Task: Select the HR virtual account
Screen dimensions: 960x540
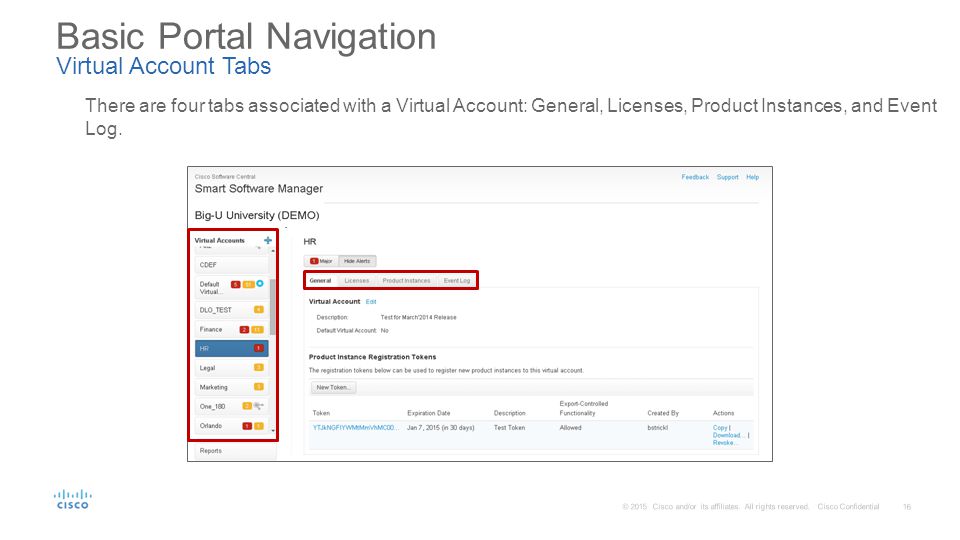Action: click(231, 348)
